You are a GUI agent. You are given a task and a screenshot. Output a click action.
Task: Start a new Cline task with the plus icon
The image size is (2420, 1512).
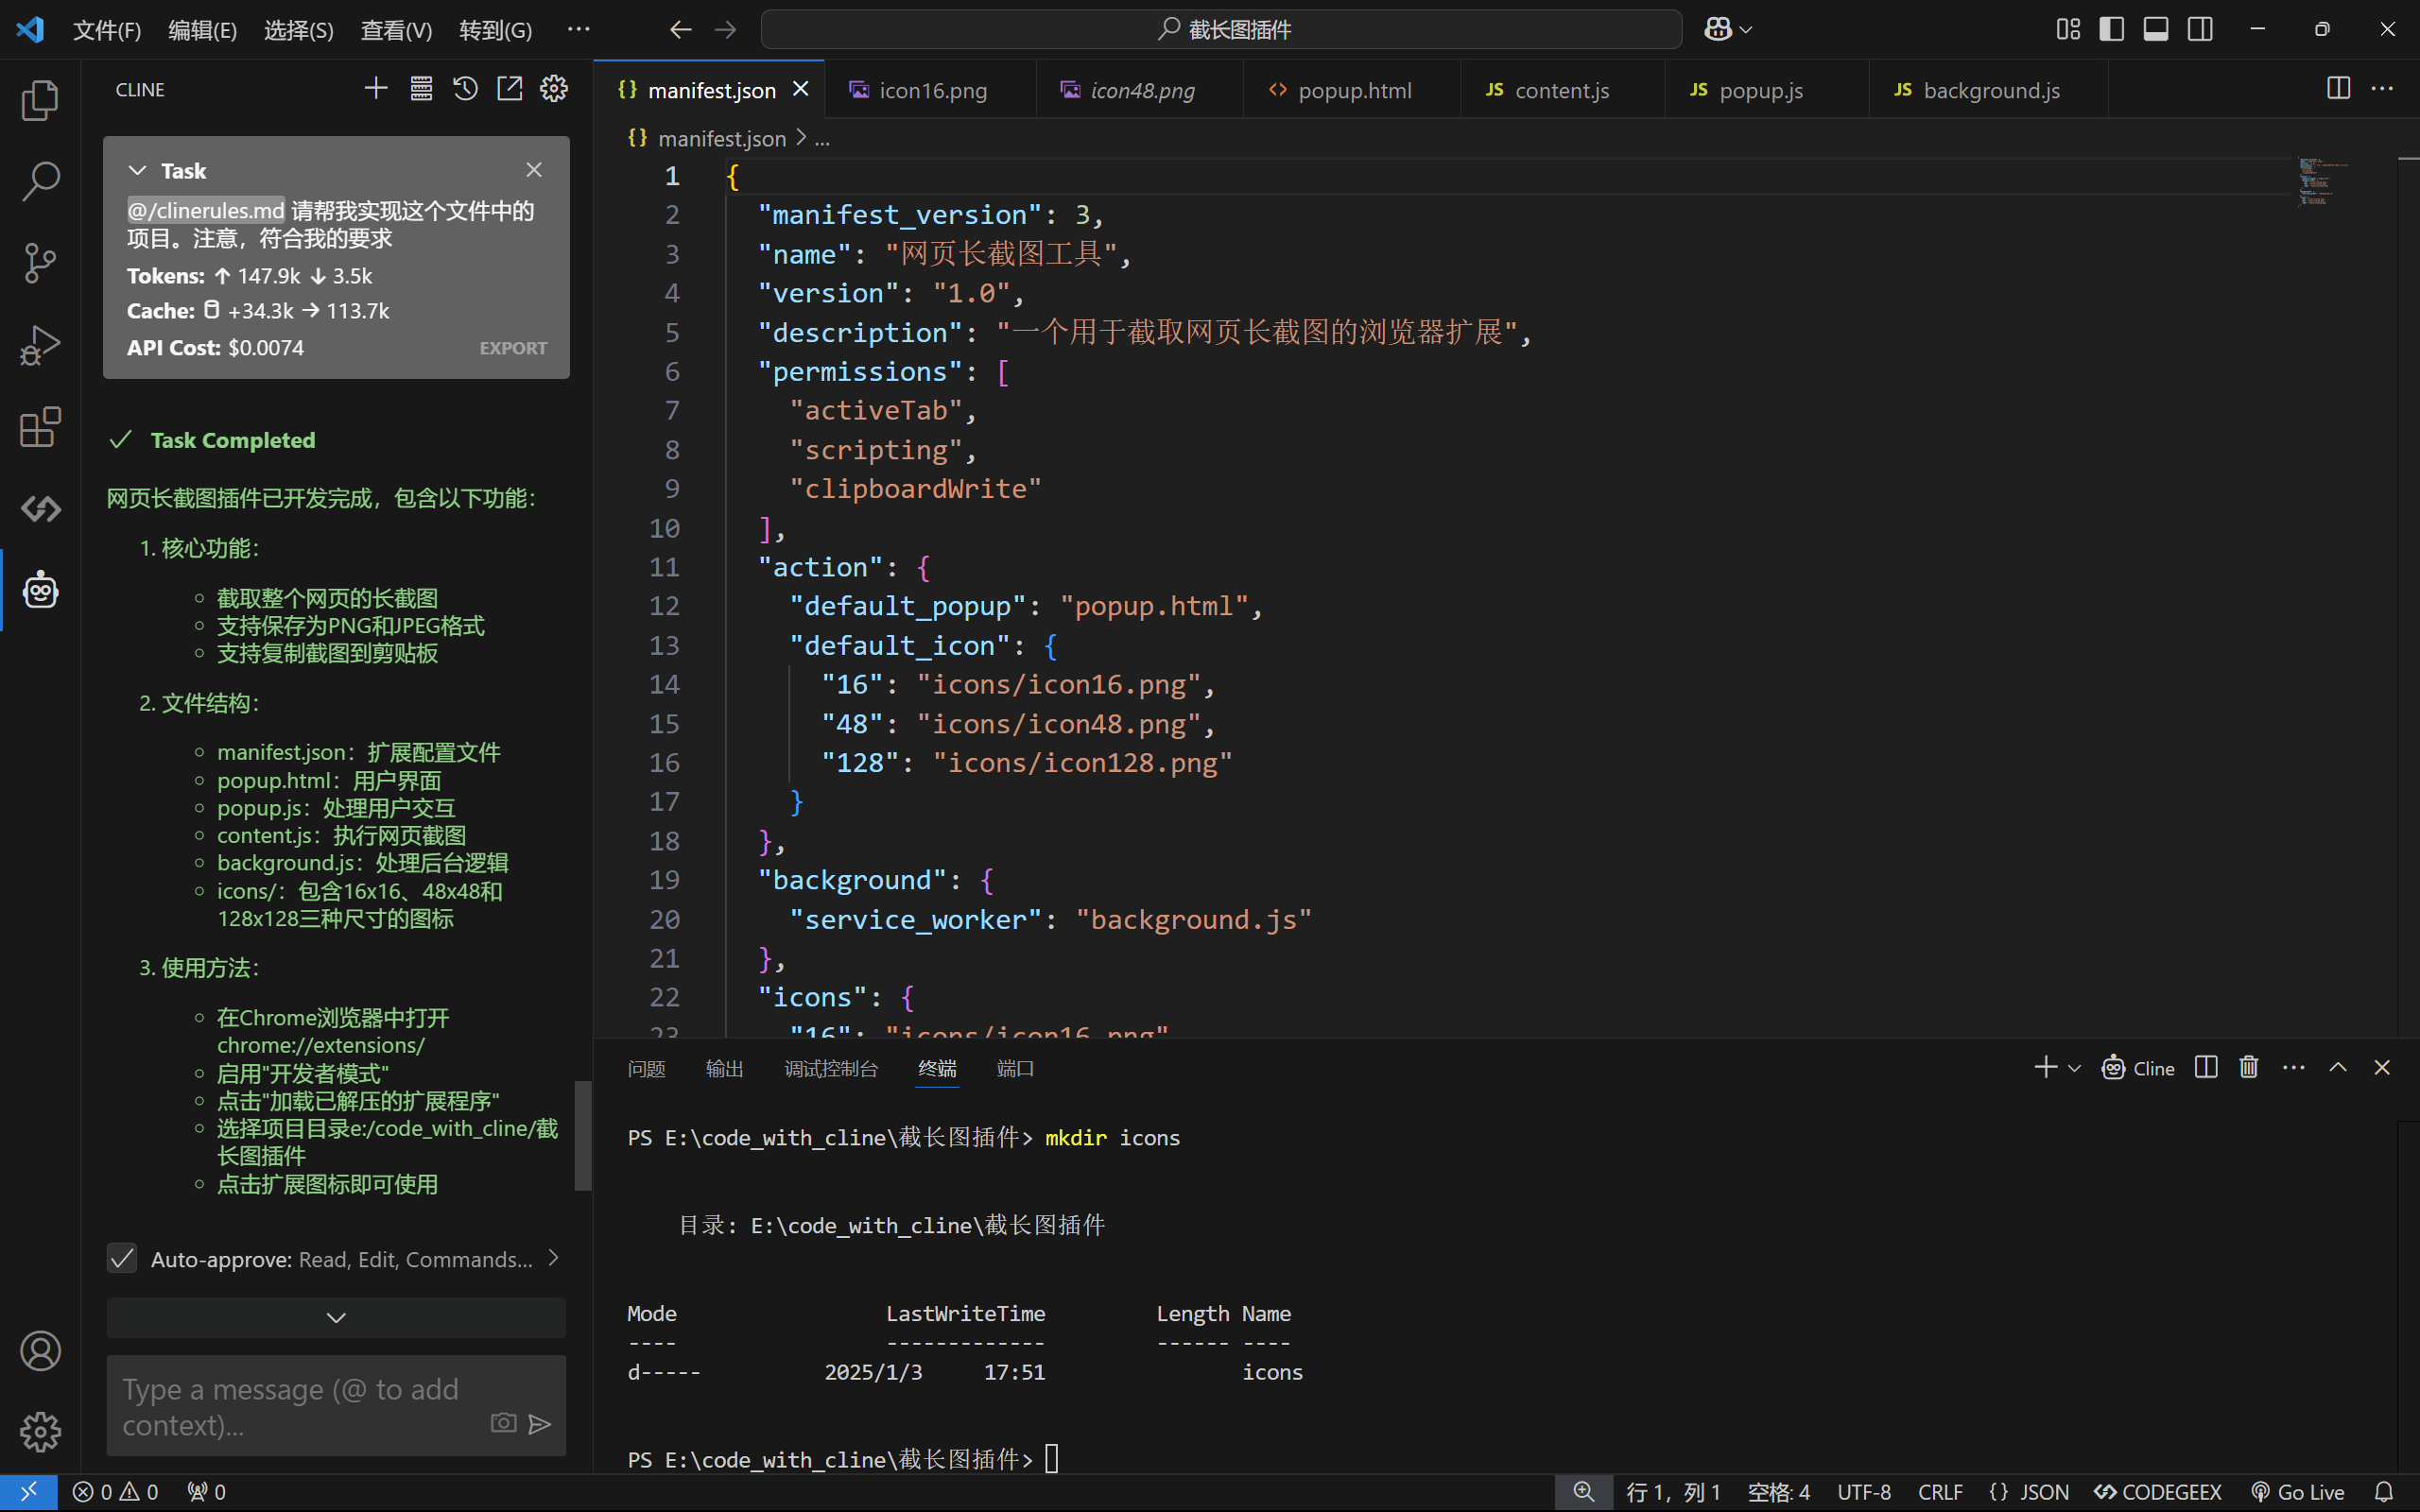click(376, 89)
